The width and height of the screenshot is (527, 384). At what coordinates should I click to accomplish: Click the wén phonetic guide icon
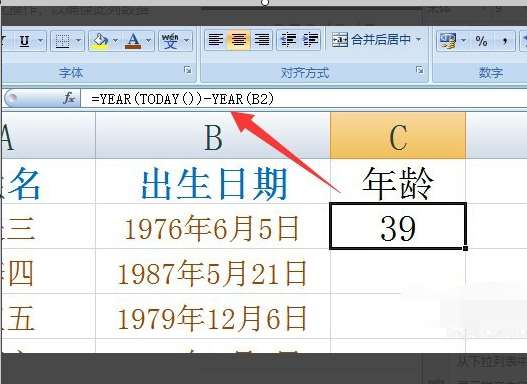pos(170,41)
